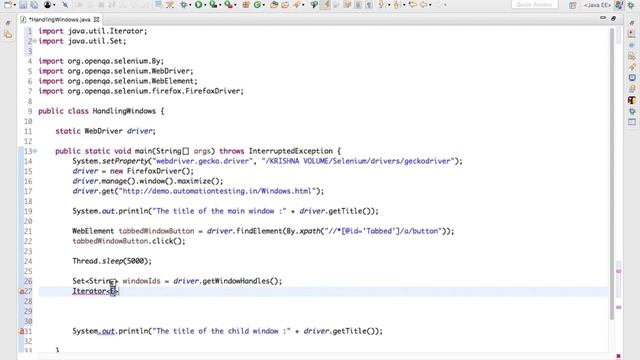
Task: Click the demo.automationtesting.in URL string
Action: pos(217,191)
